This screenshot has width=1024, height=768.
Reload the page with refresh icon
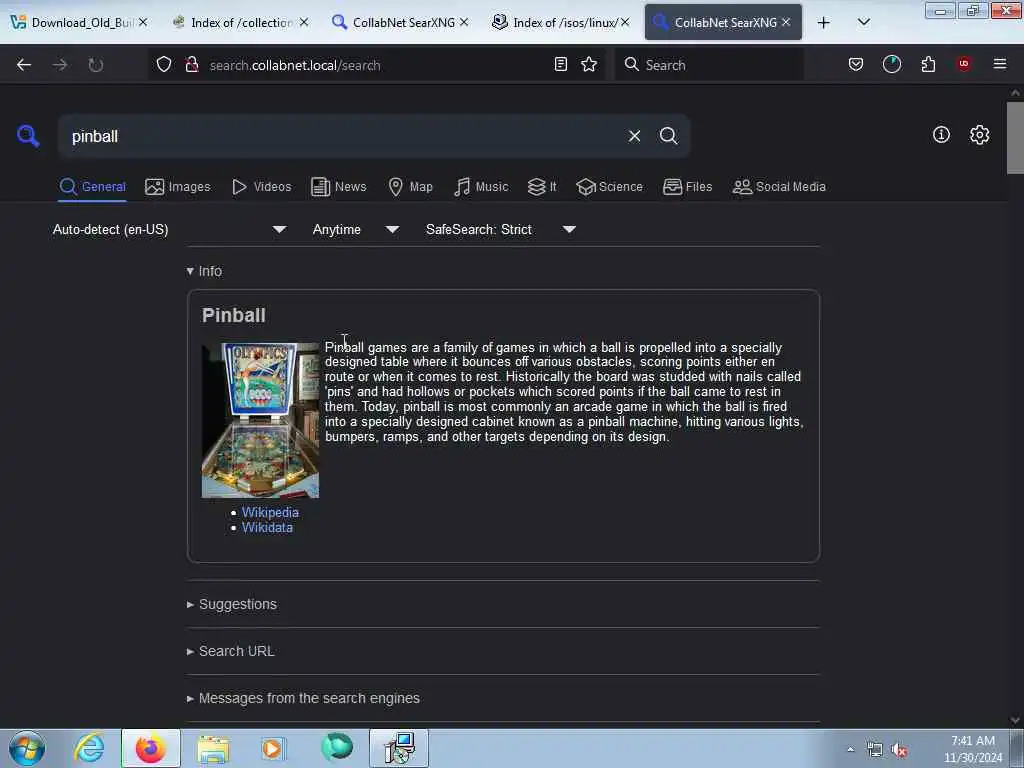(x=96, y=65)
